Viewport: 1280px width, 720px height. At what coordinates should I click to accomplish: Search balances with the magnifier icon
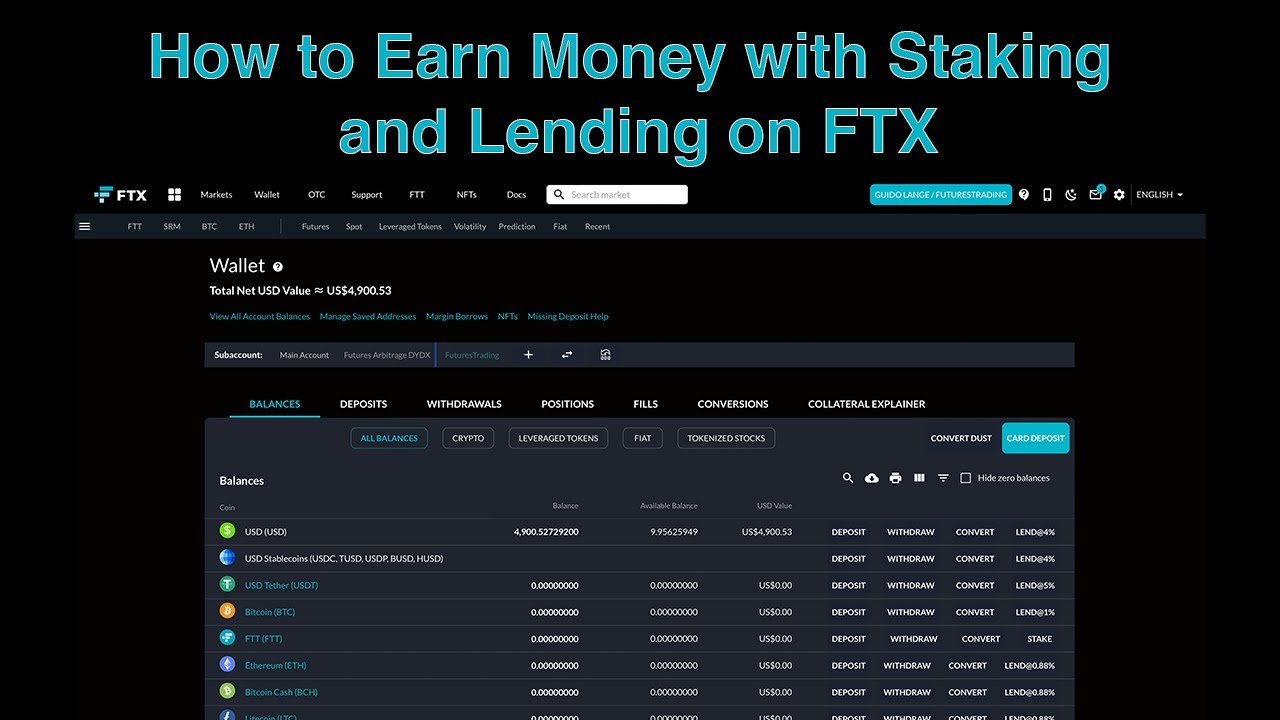point(848,478)
